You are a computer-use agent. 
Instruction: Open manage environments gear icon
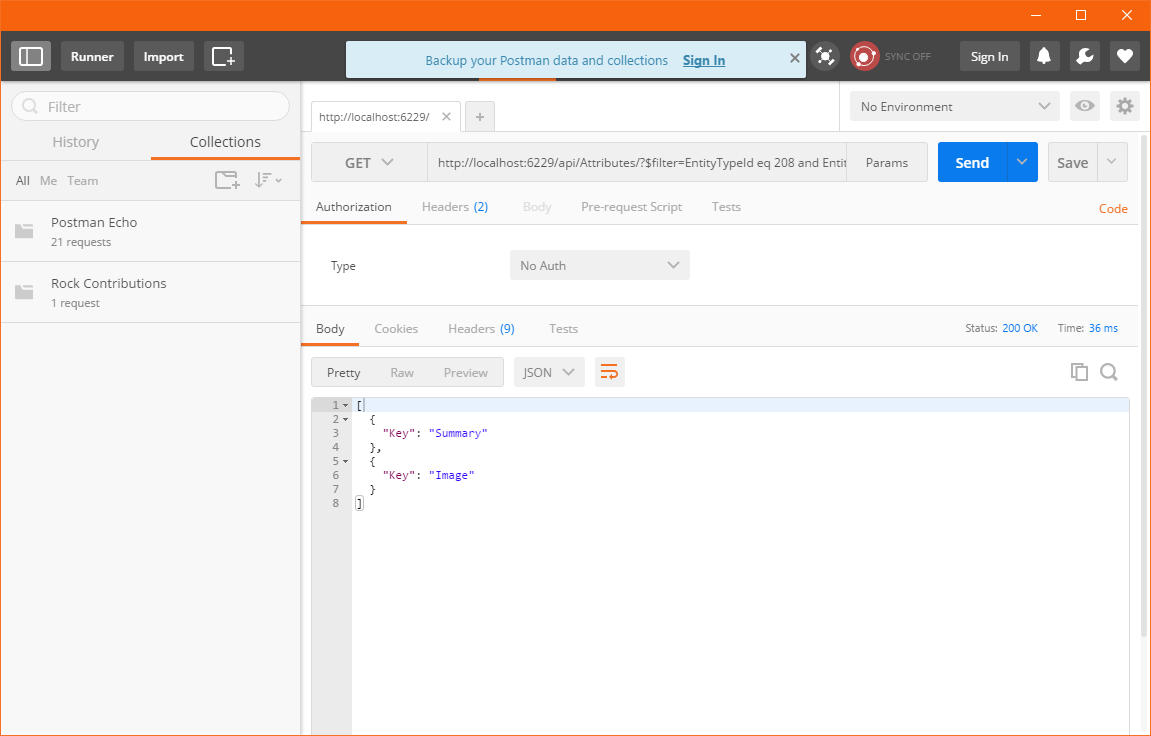[x=1125, y=106]
